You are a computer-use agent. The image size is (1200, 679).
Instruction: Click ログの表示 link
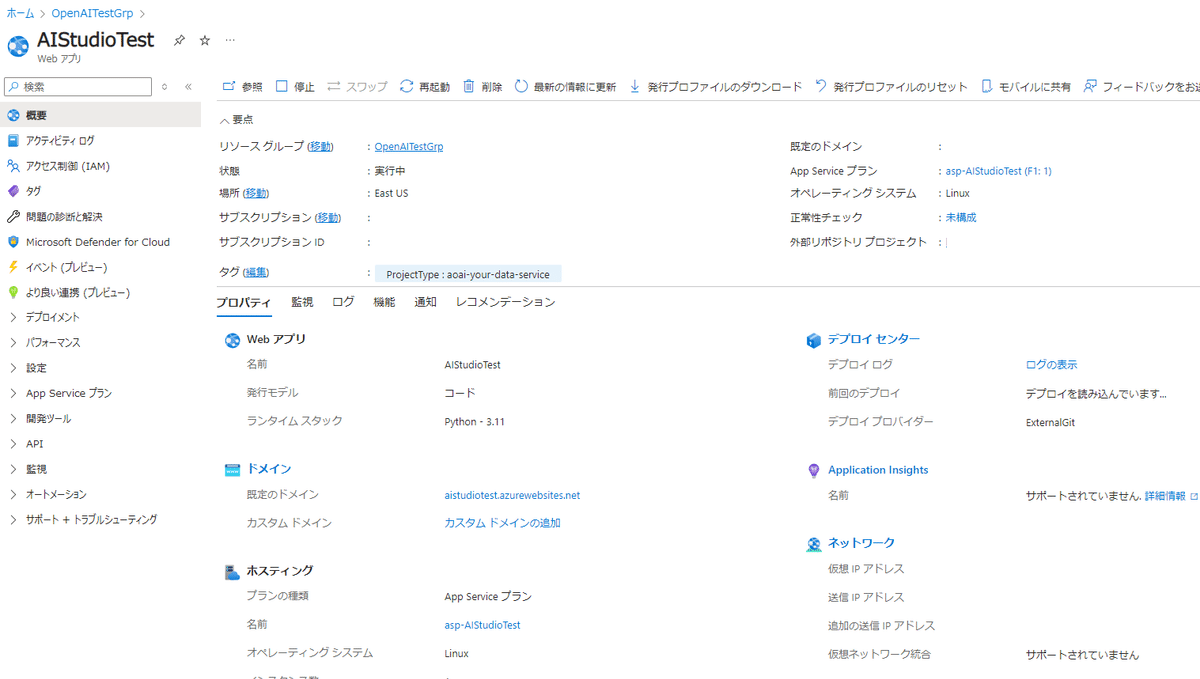point(1051,365)
